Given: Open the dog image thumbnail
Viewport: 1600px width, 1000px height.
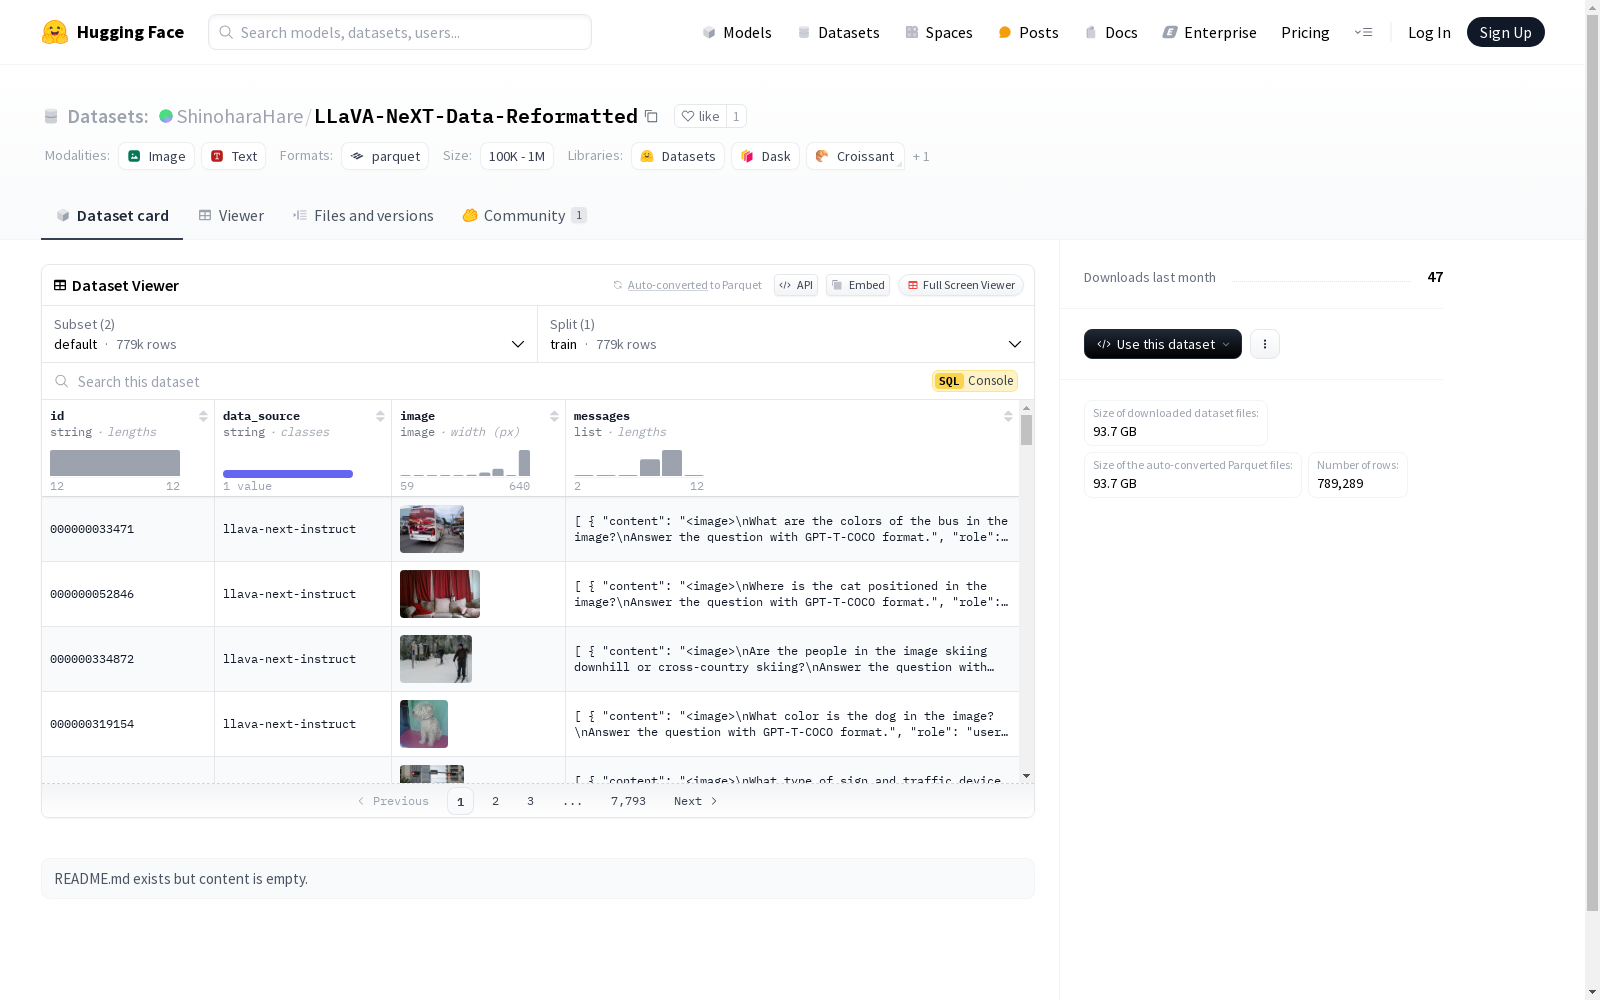Looking at the screenshot, I should pyautogui.click(x=424, y=724).
